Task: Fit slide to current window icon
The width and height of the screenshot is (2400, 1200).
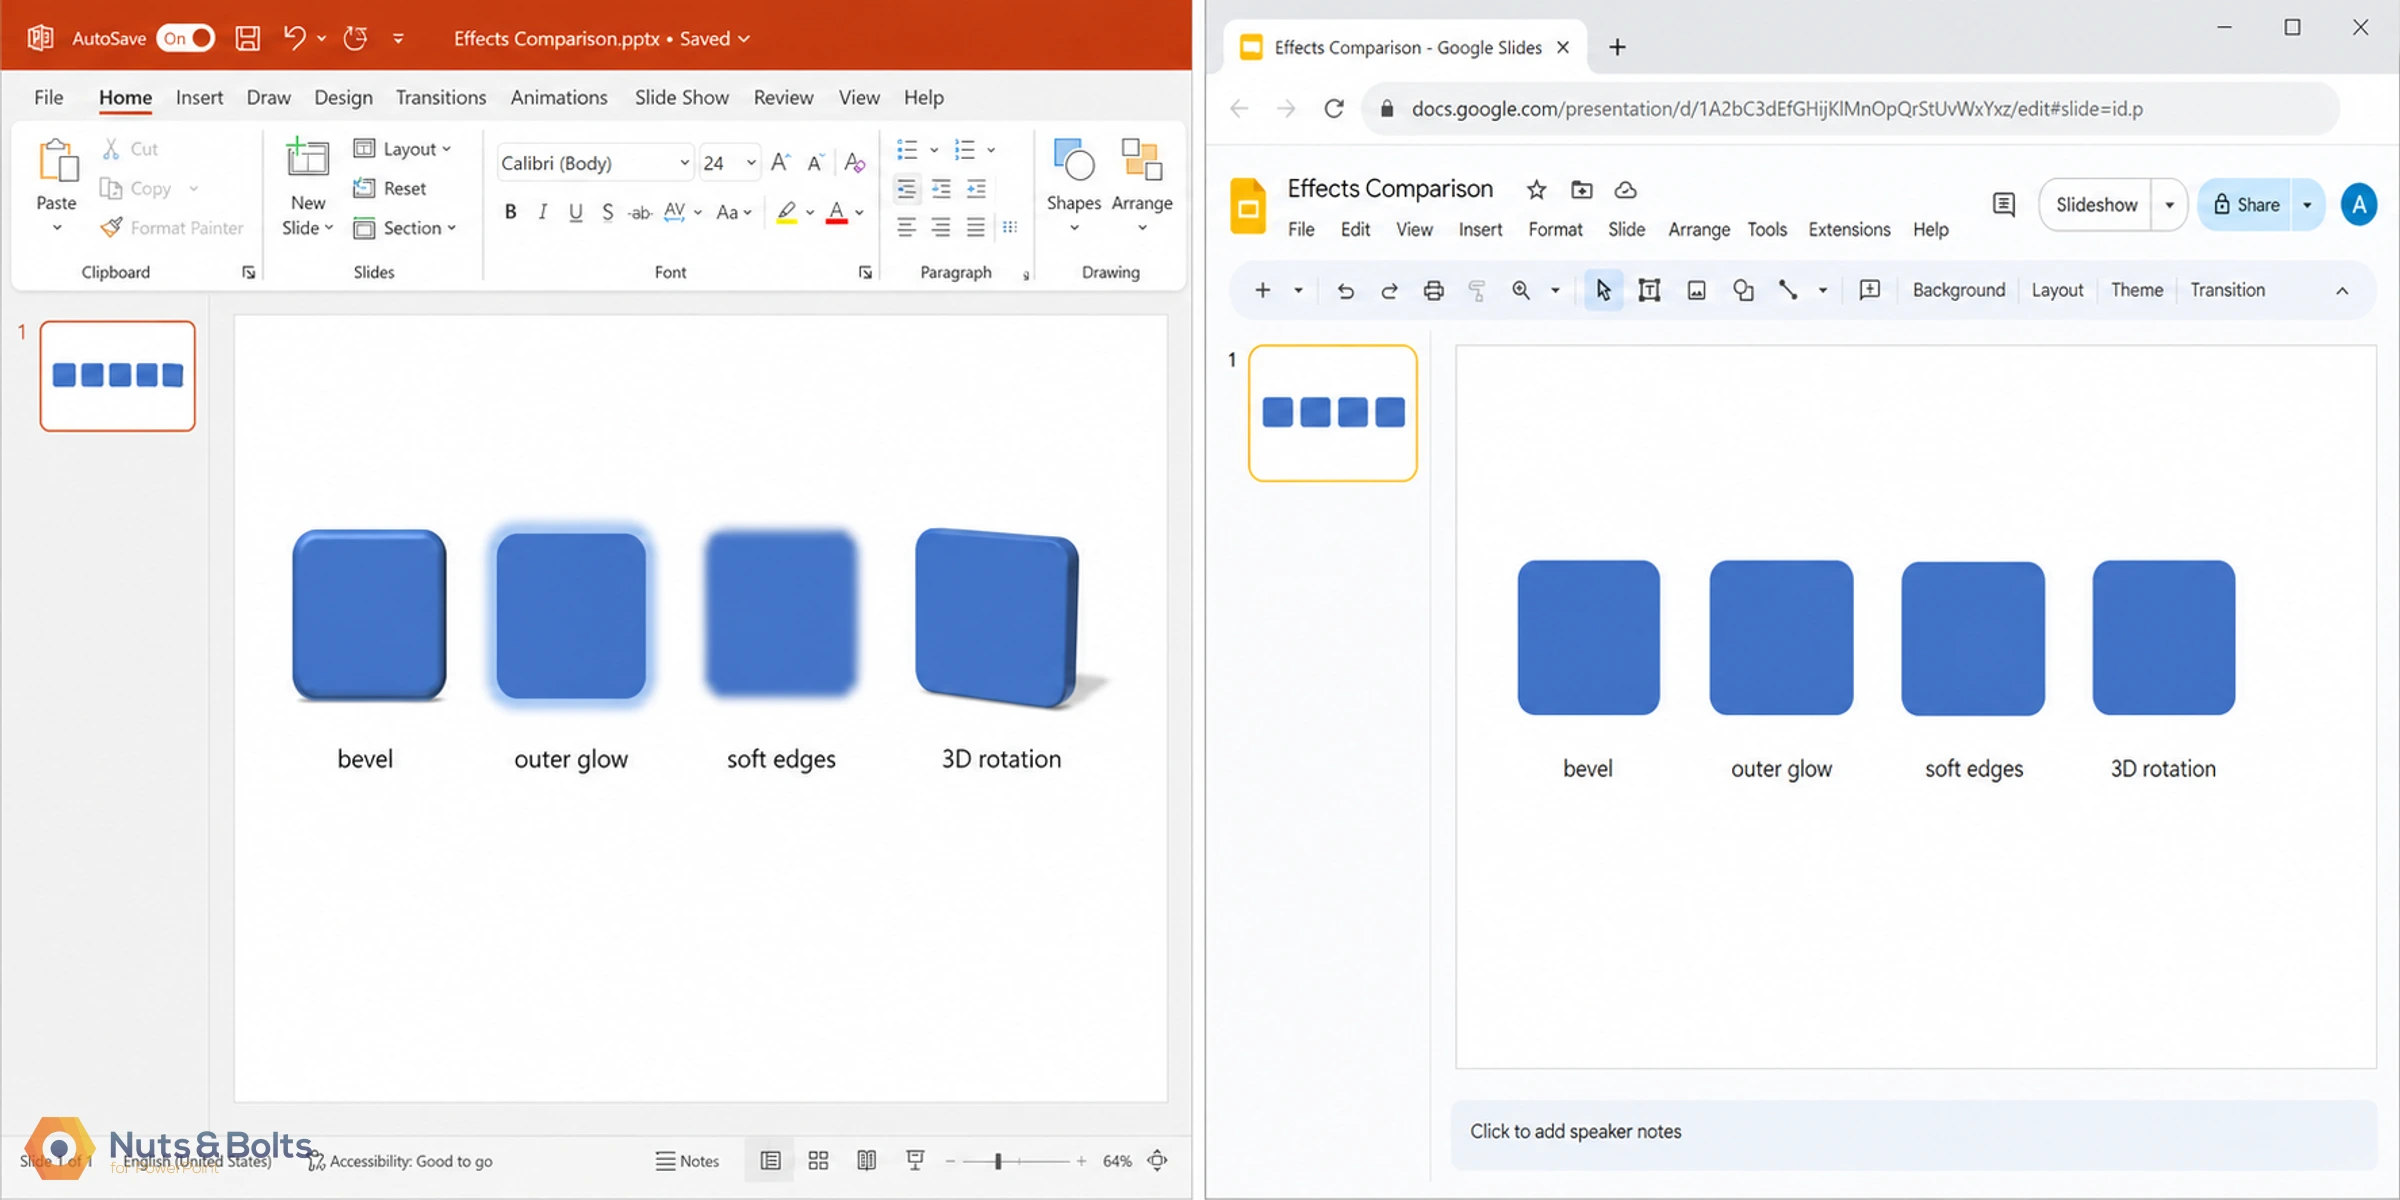Action: click(x=1157, y=1160)
